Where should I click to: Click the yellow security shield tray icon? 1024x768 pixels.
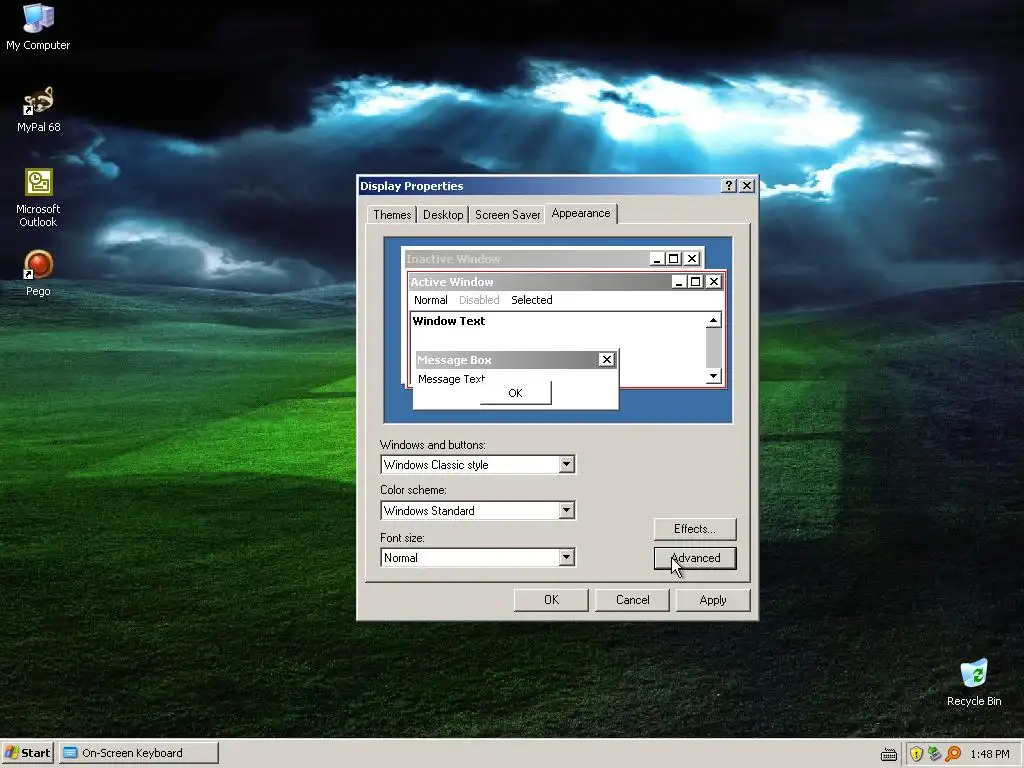916,754
